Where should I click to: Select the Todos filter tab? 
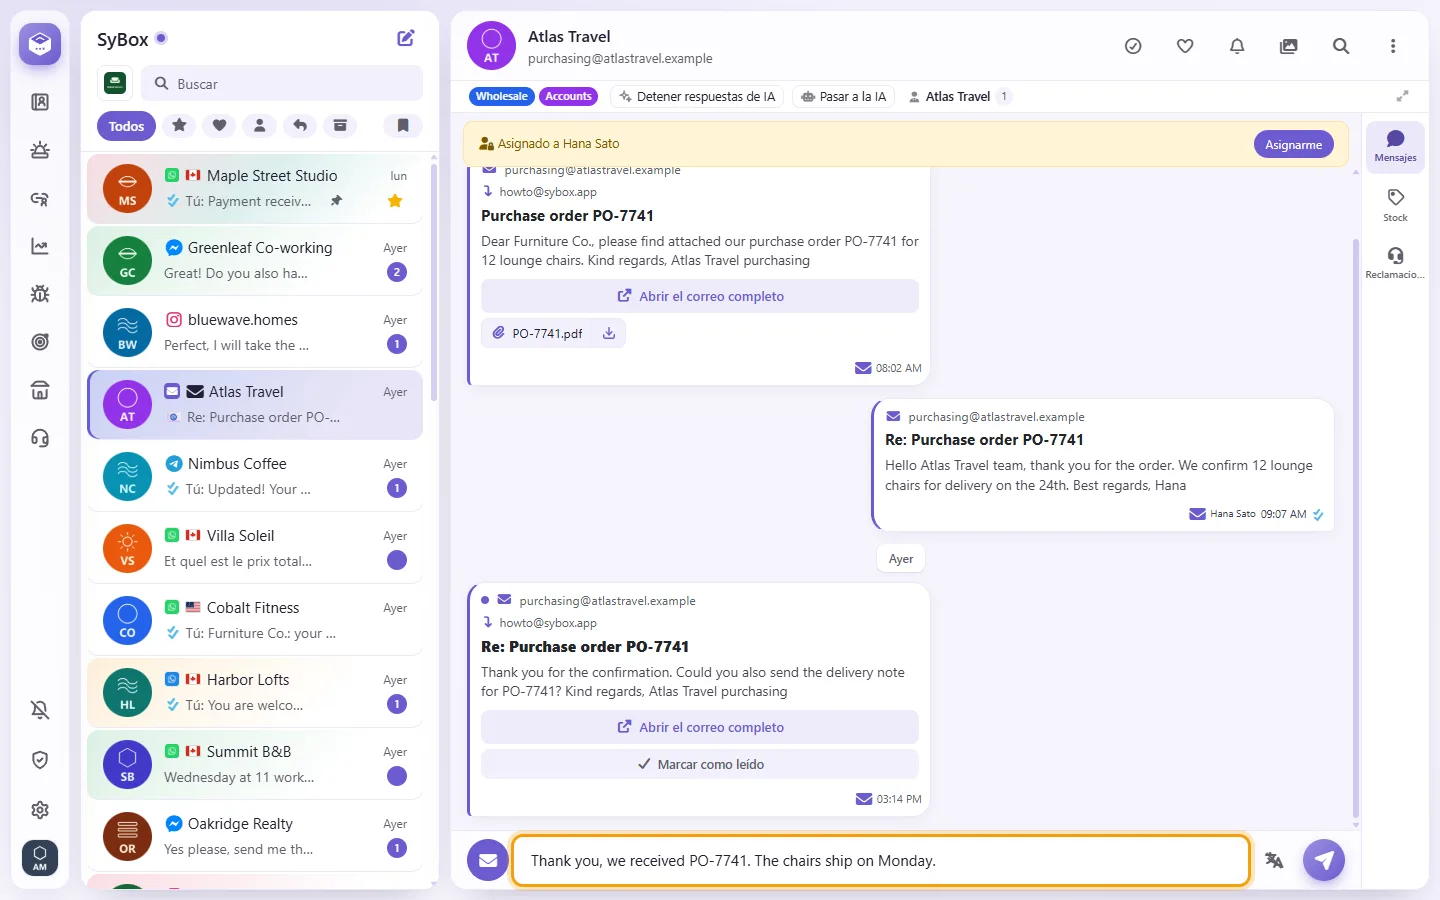[x=126, y=126]
